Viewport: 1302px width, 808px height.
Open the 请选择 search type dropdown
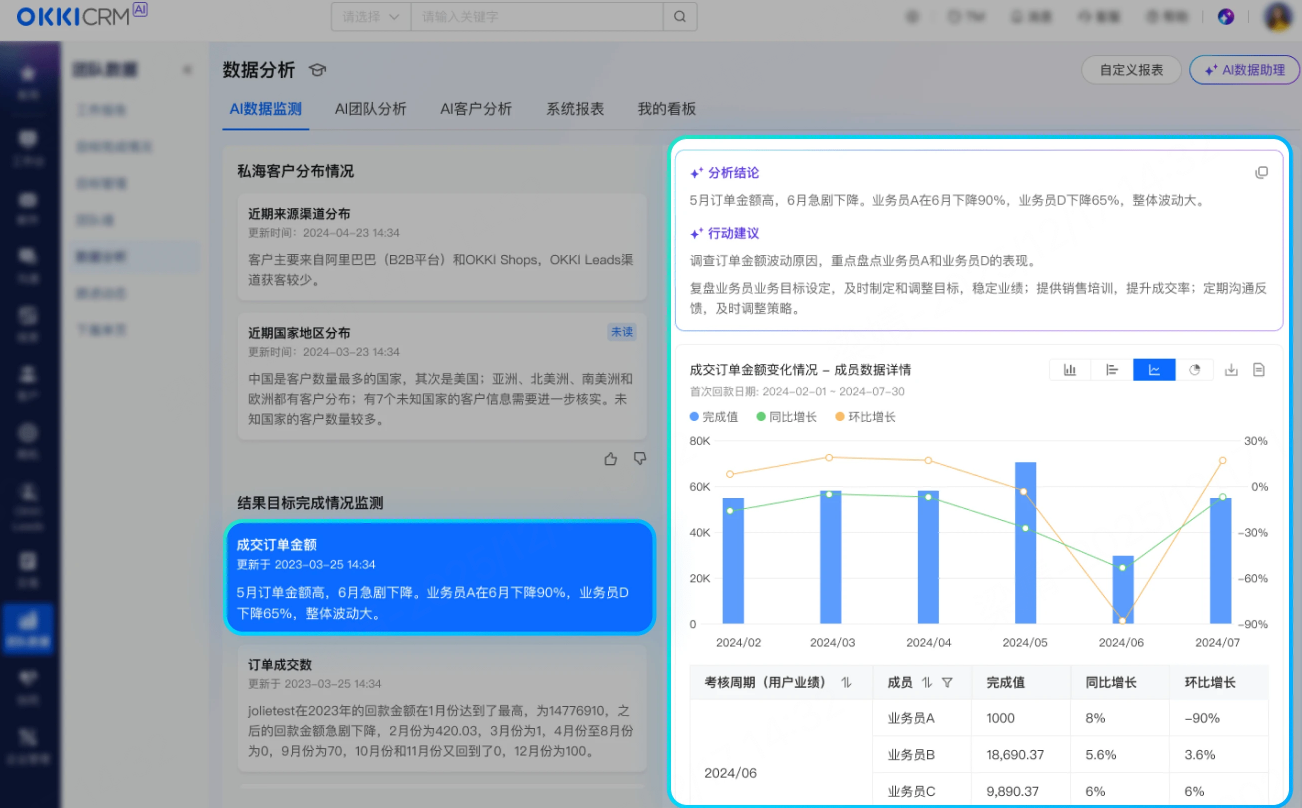click(x=371, y=17)
